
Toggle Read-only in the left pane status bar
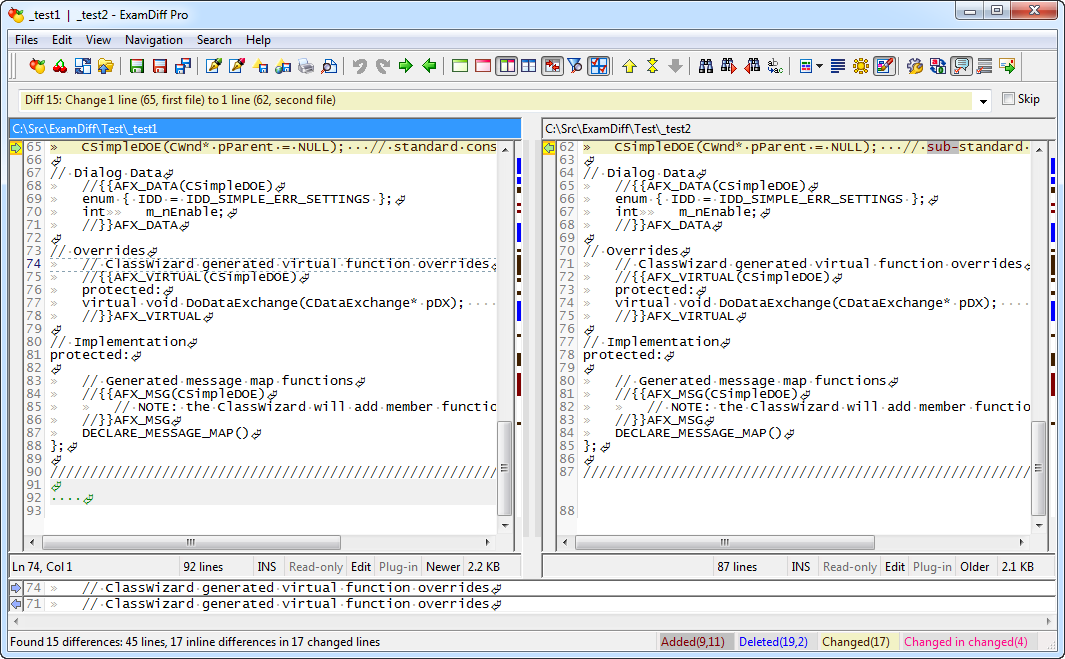tap(316, 567)
